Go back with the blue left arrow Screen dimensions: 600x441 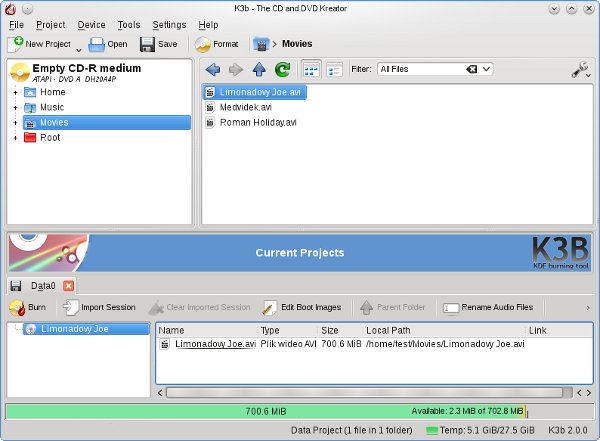213,70
